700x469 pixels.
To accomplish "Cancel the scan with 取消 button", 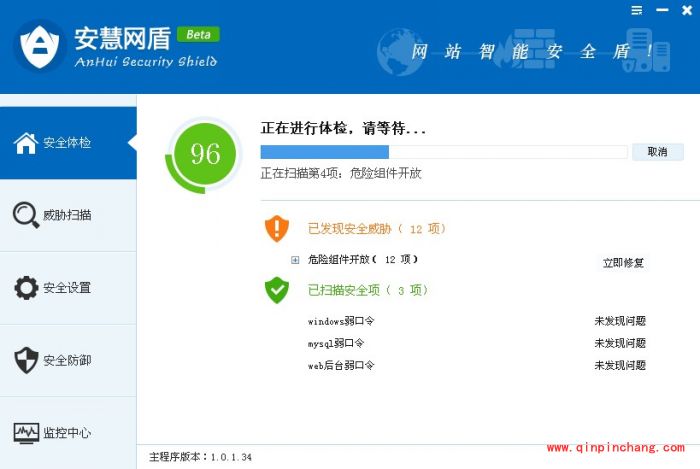I will tap(658, 152).
